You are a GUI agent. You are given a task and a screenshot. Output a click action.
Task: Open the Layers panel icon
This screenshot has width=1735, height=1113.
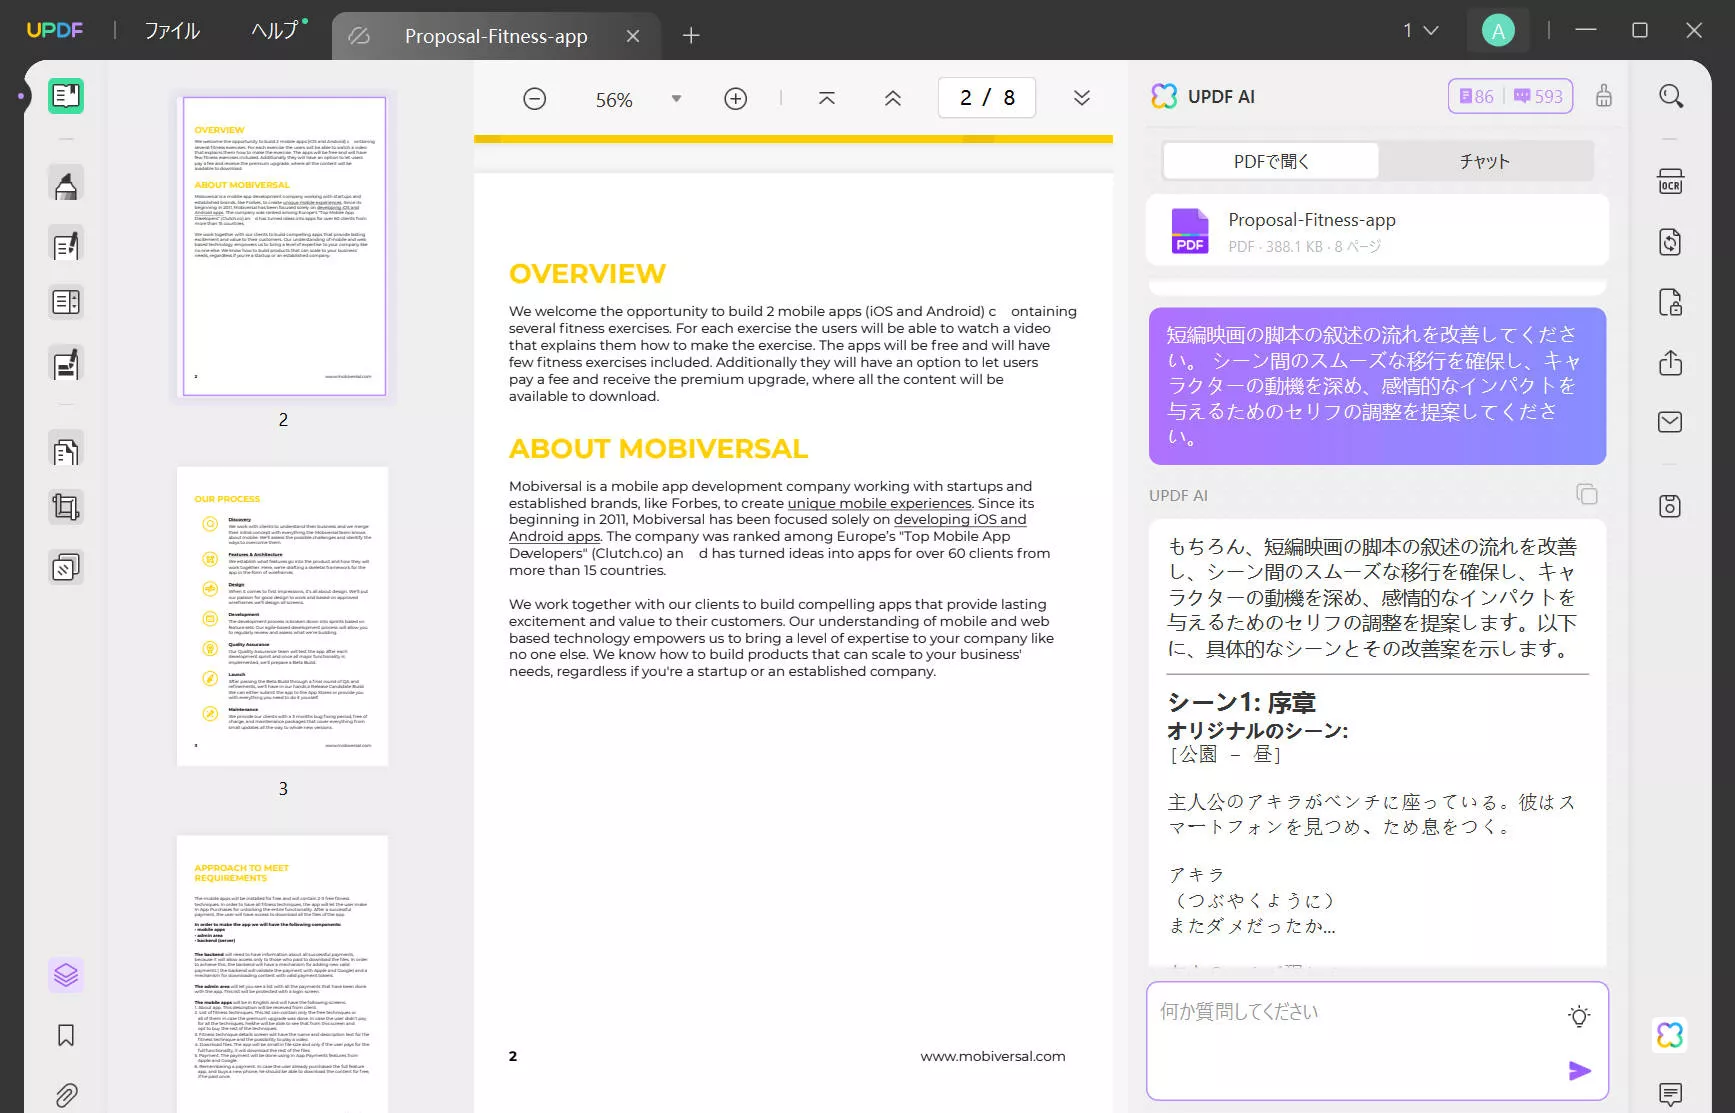[x=66, y=974]
